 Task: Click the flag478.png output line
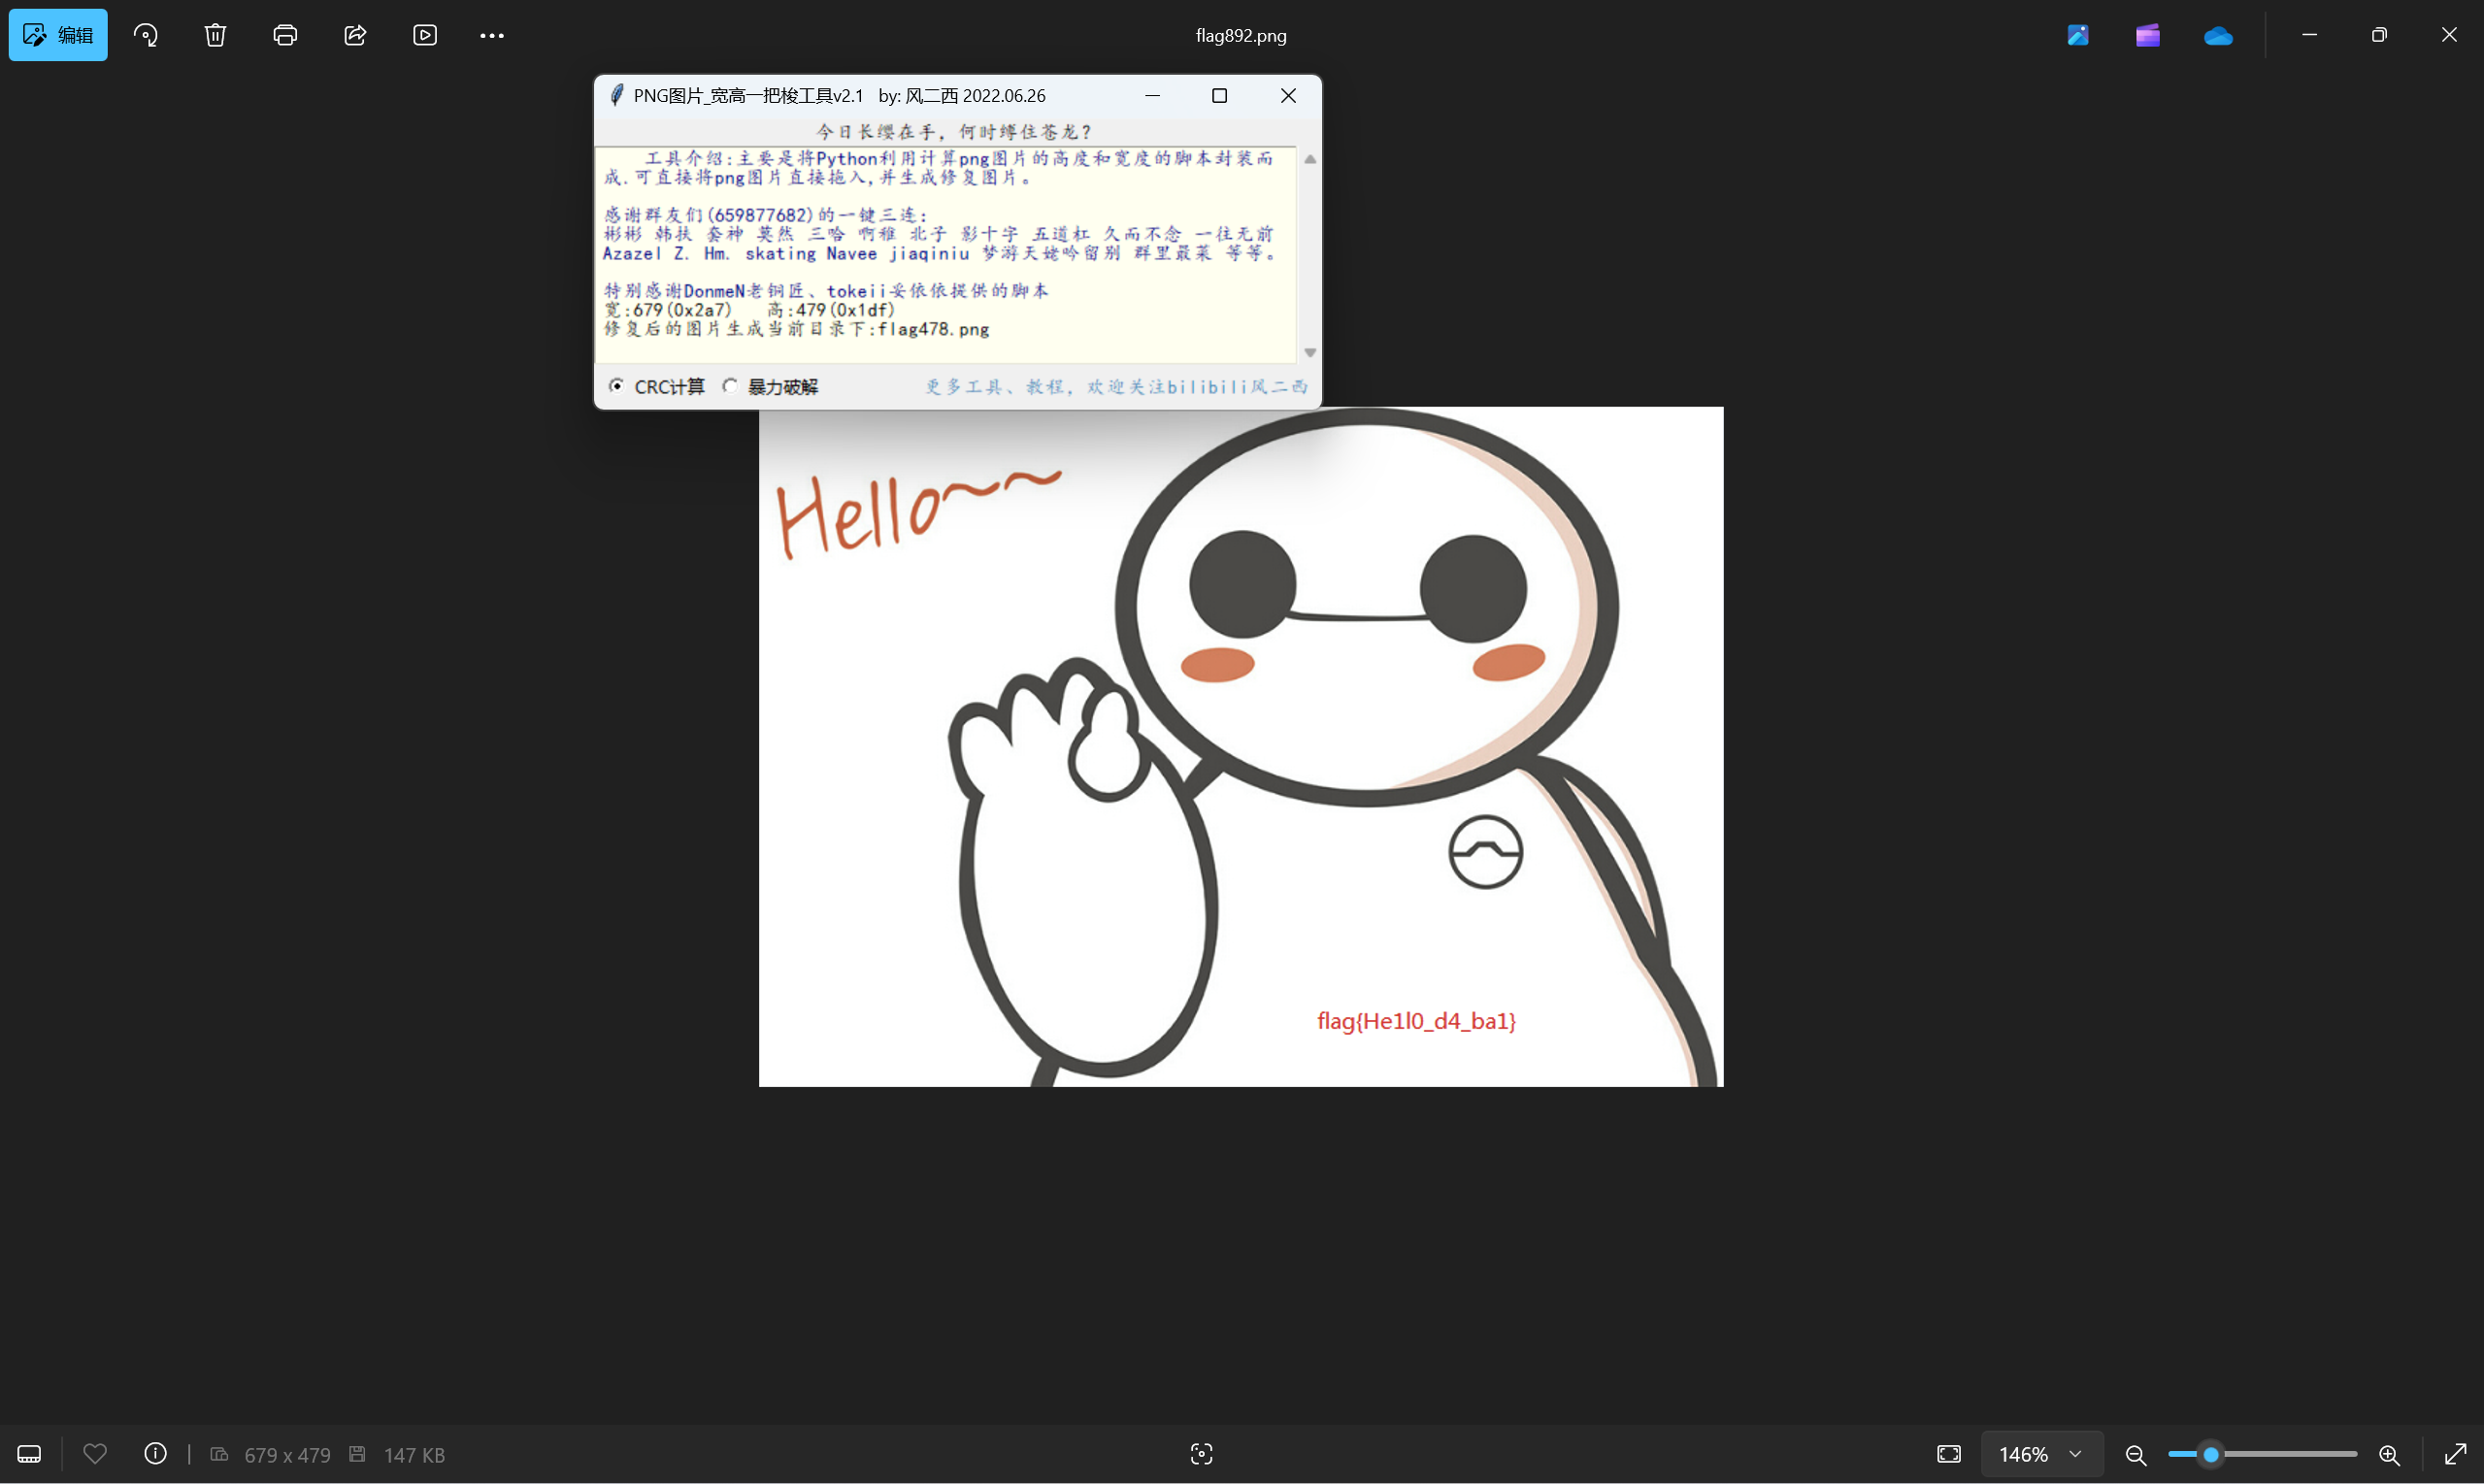(x=797, y=329)
